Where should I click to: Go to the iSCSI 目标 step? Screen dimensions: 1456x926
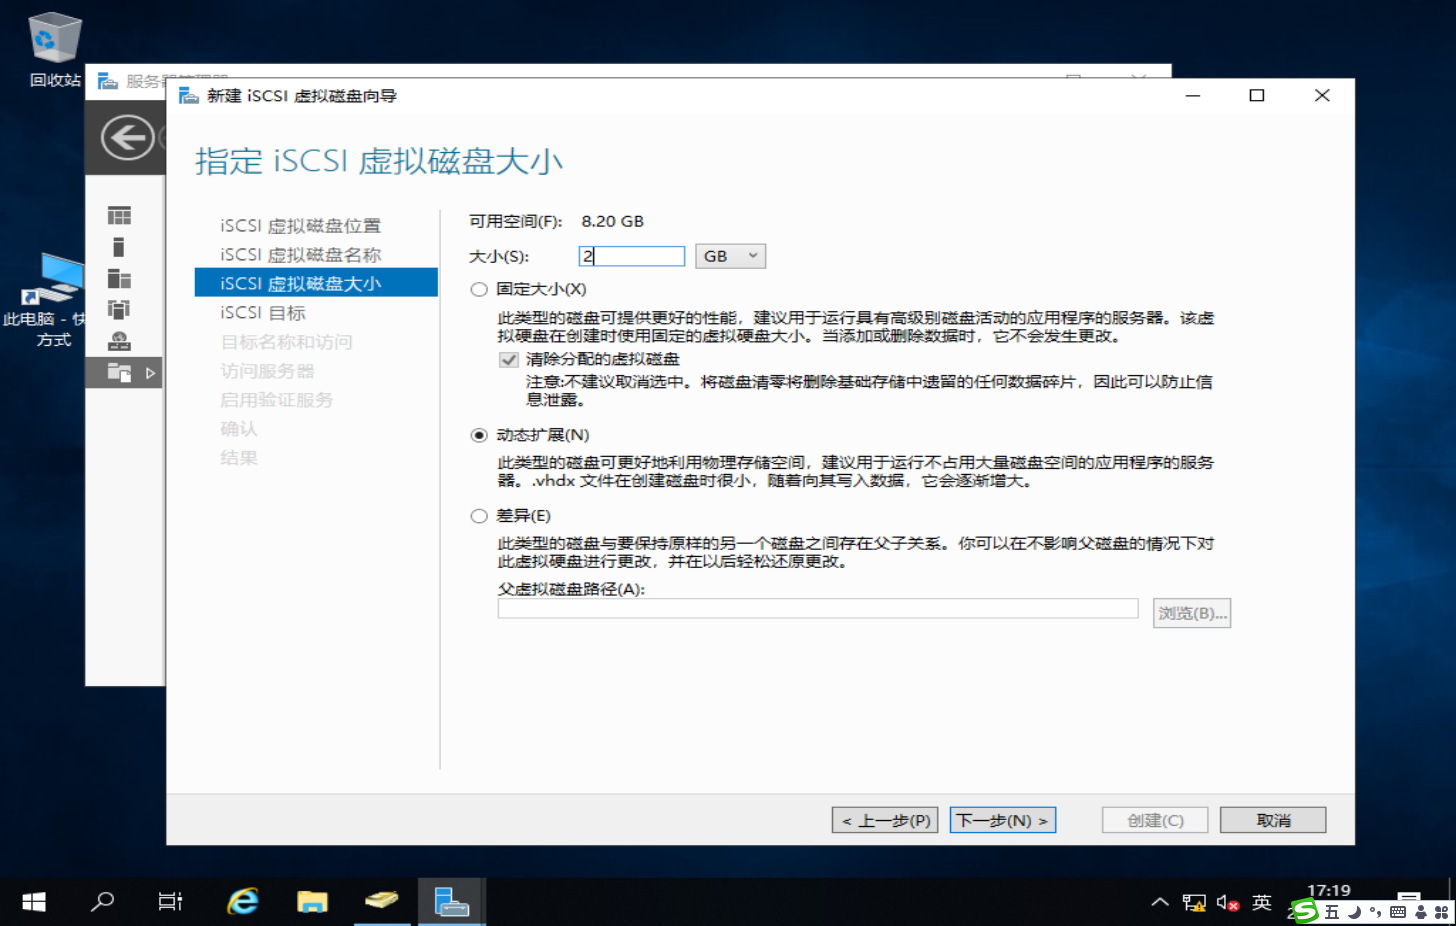(263, 313)
